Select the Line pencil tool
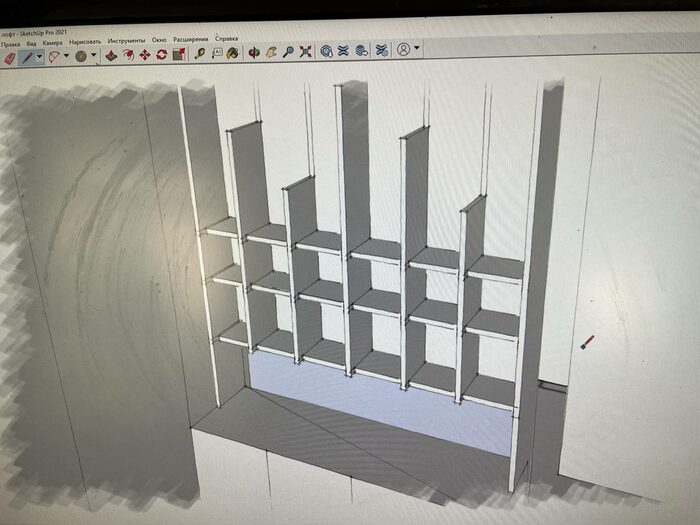Image resolution: width=700 pixels, height=525 pixels. [x=26, y=57]
